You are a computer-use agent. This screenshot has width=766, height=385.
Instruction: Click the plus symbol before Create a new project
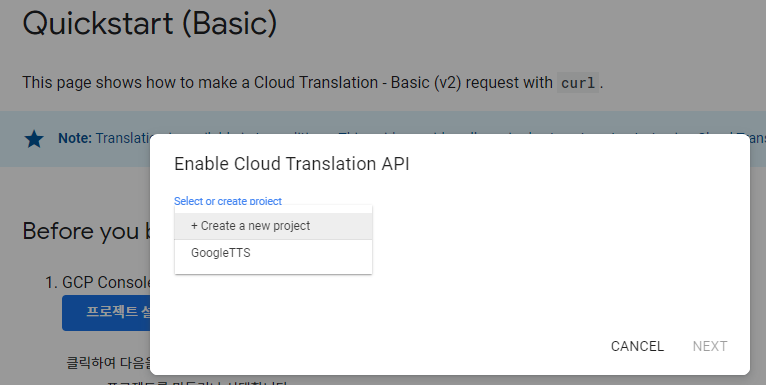point(194,226)
